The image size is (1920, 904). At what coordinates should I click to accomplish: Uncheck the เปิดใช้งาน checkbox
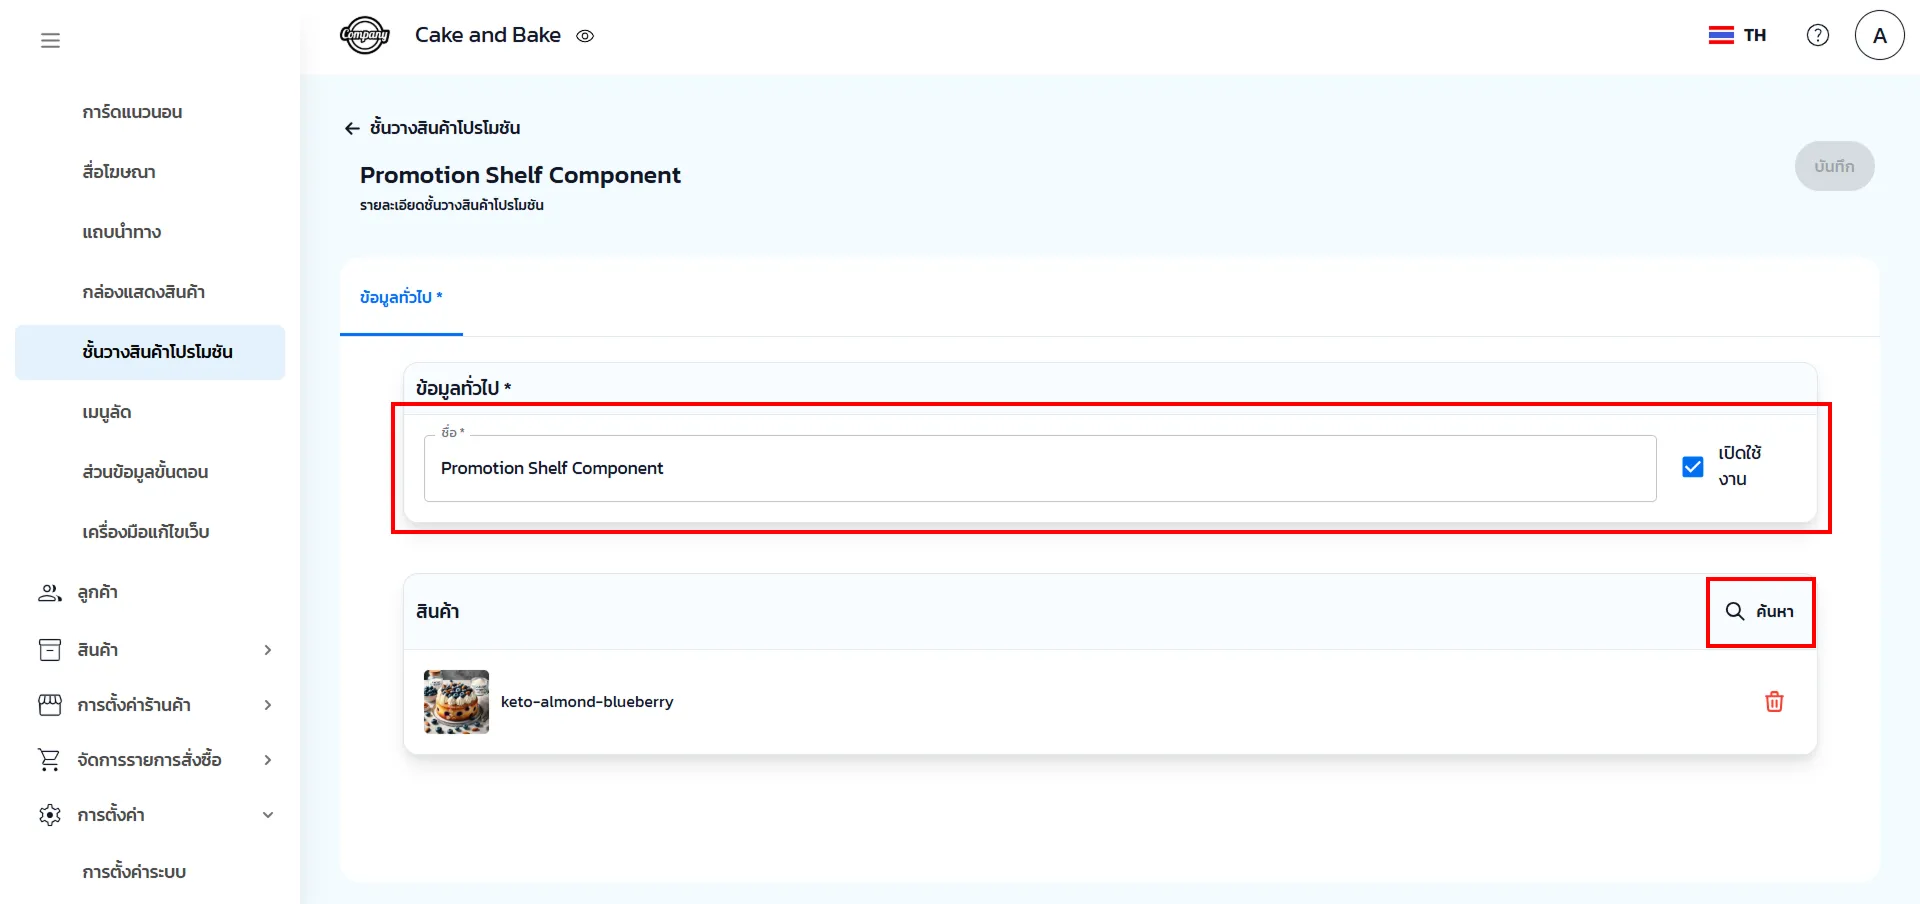1692,467
